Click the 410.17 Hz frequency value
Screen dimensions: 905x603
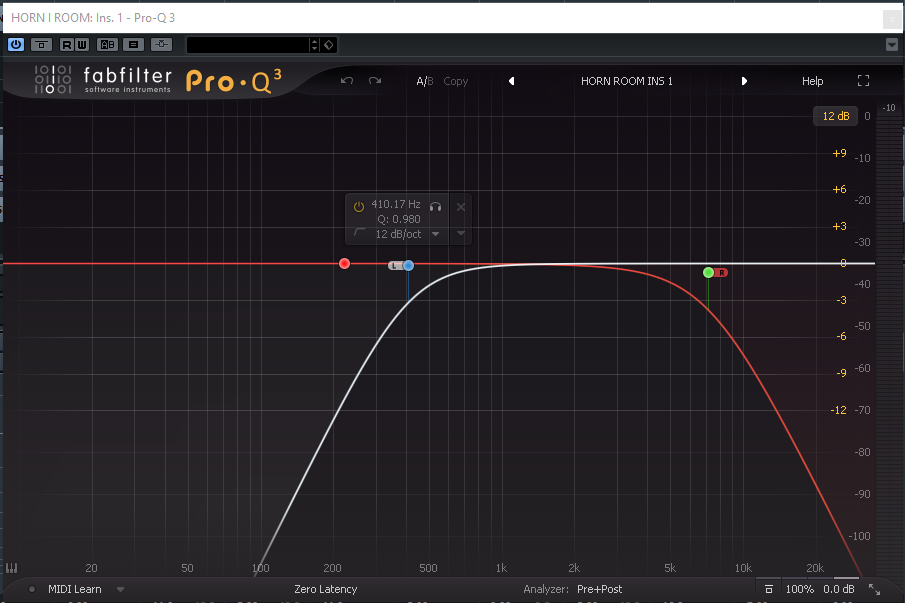(x=396, y=204)
